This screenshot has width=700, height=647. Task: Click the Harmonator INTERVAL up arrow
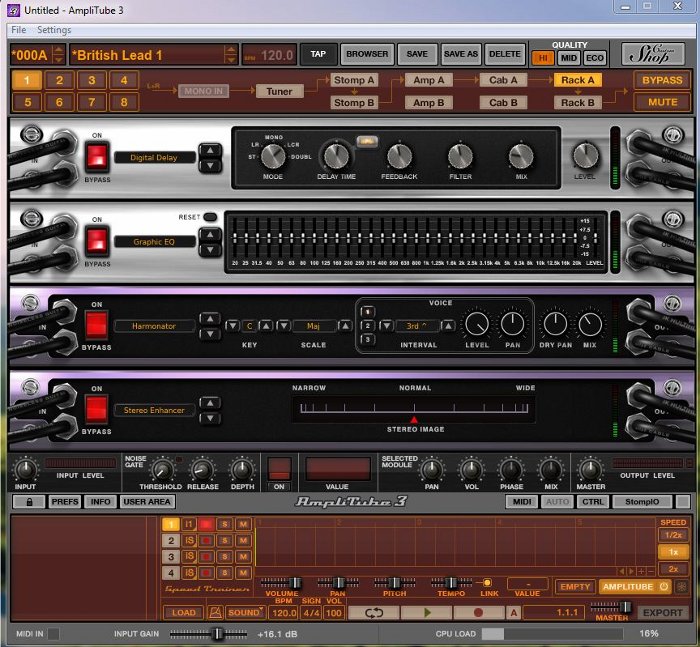[x=448, y=326]
